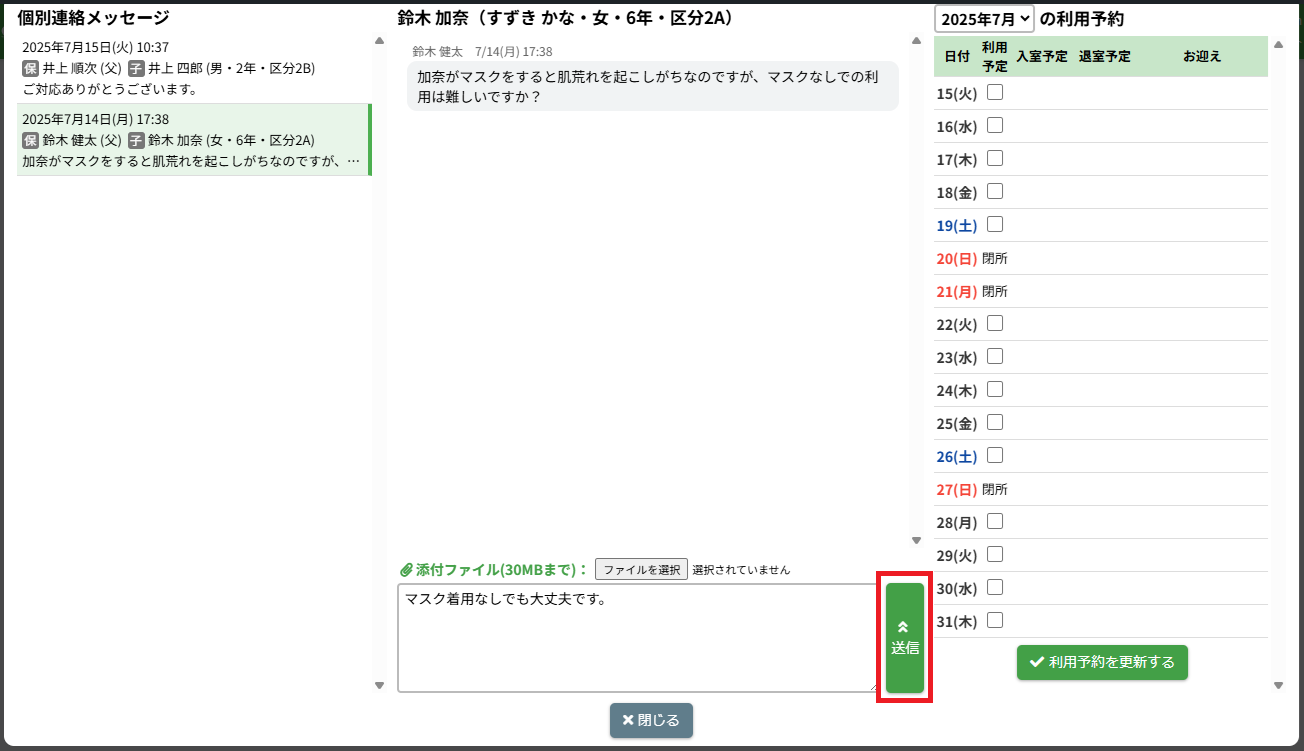Open the 2025年7月 month dropdown
Screen dimensions: 1304x751
point(984,19)
